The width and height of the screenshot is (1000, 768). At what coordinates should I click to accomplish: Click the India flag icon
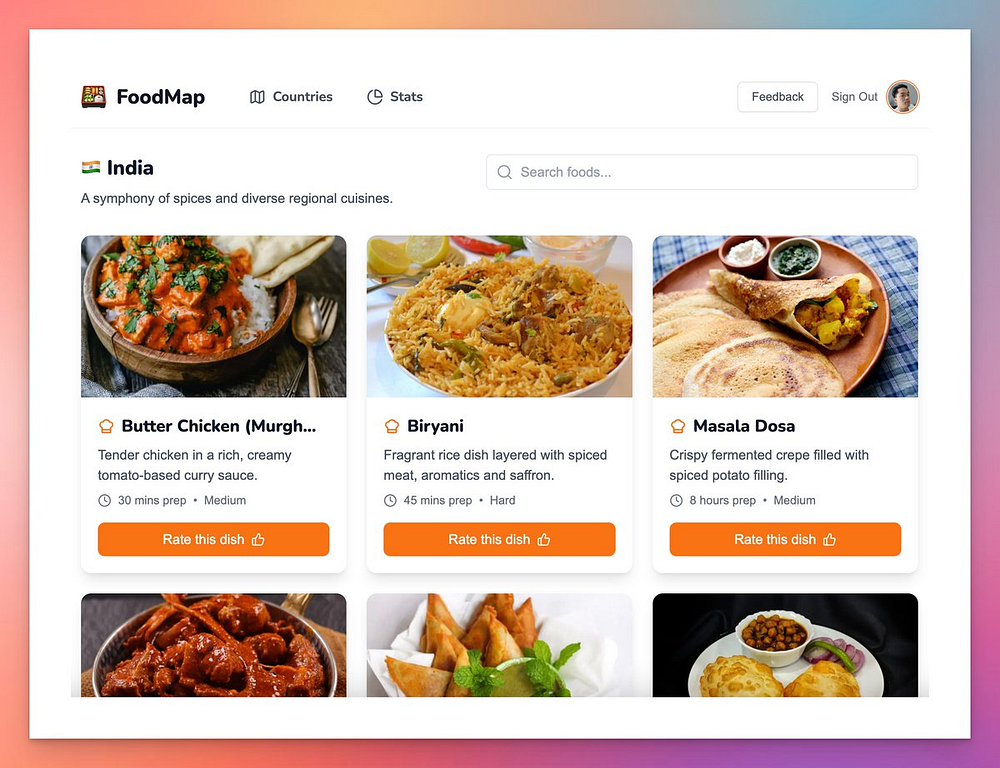[x=91, y=168]
